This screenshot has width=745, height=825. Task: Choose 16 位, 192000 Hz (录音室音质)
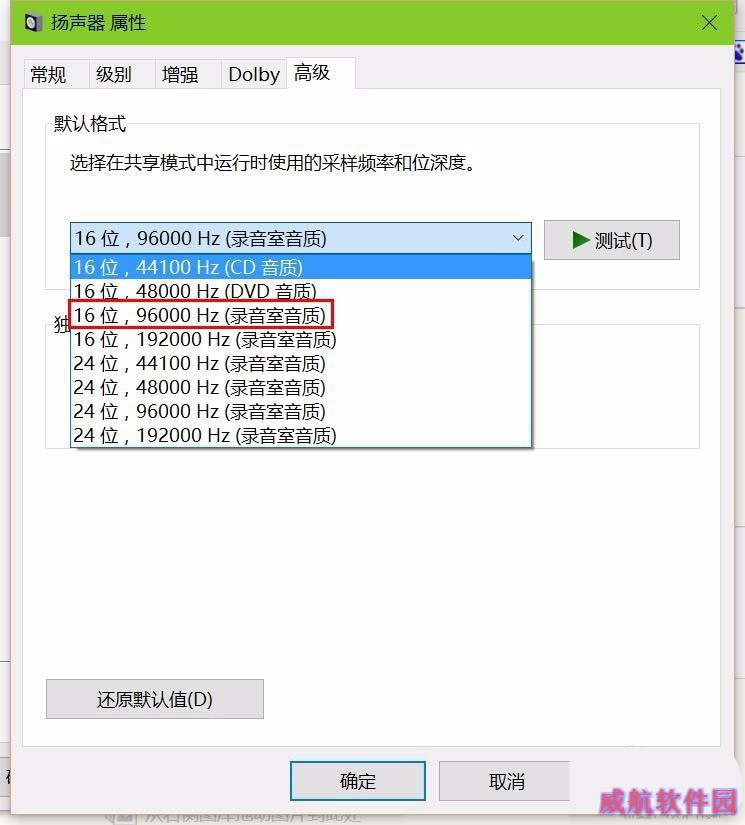coord(301,339)
